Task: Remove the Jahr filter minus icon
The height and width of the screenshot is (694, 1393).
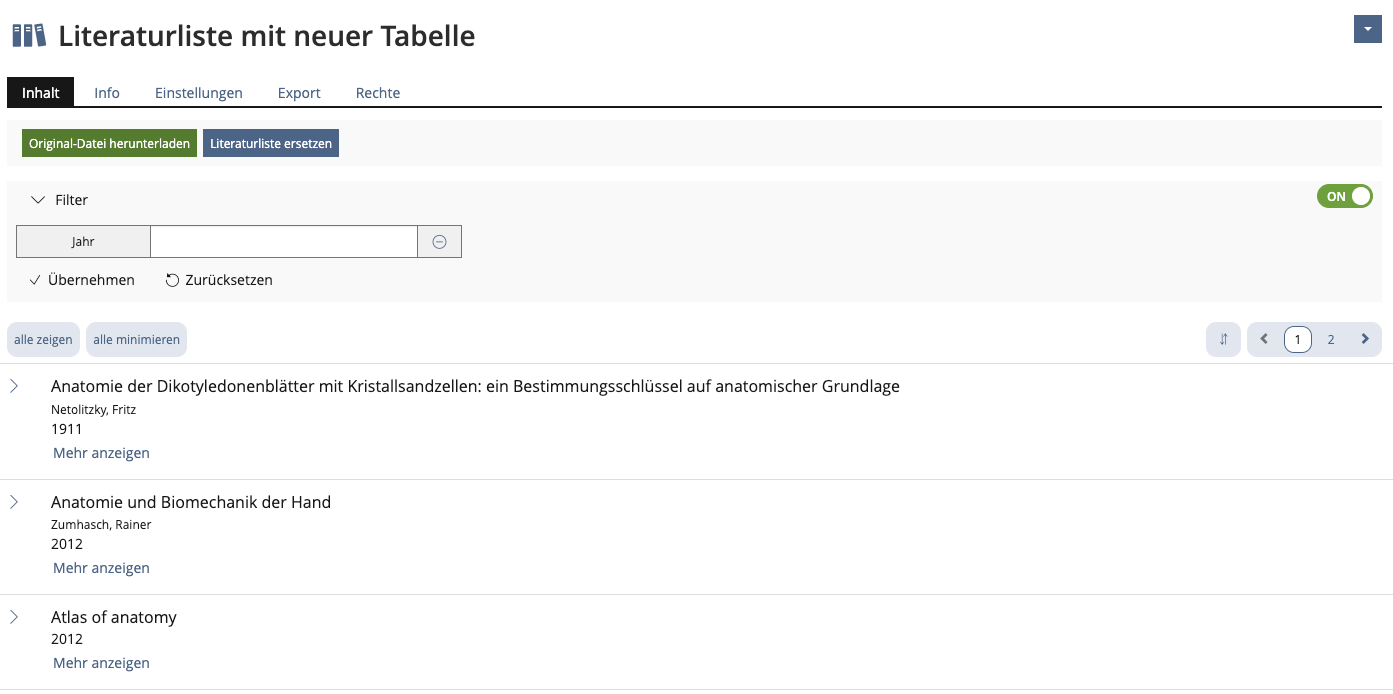Action: tap(439, 242)
